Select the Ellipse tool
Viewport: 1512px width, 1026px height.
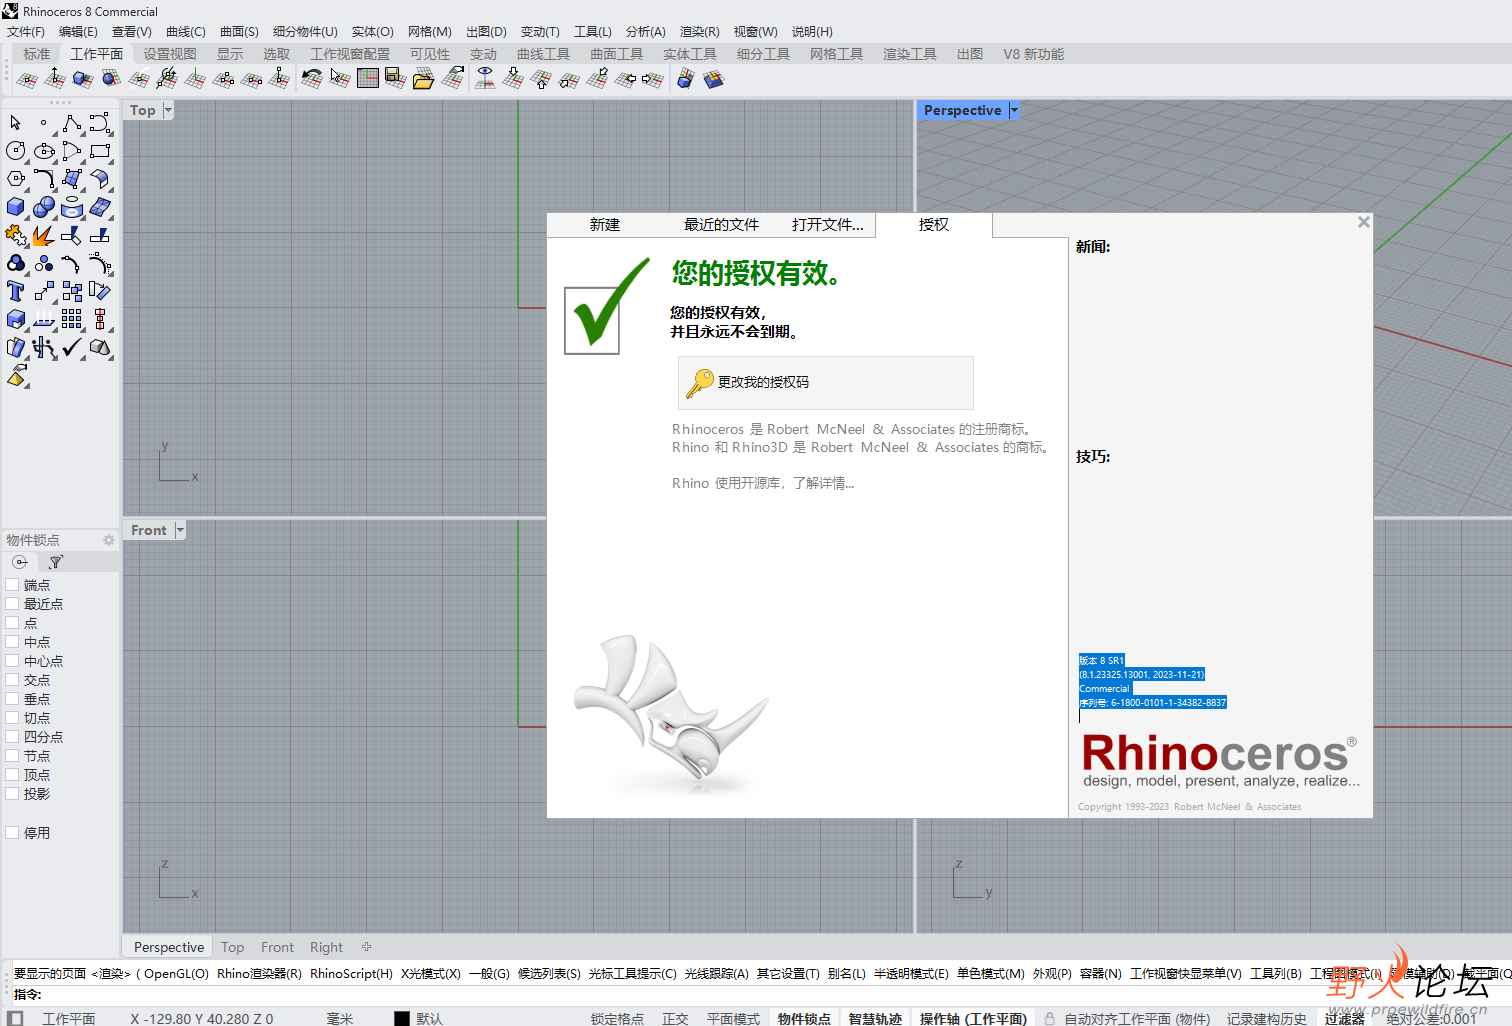click(44, 151)
